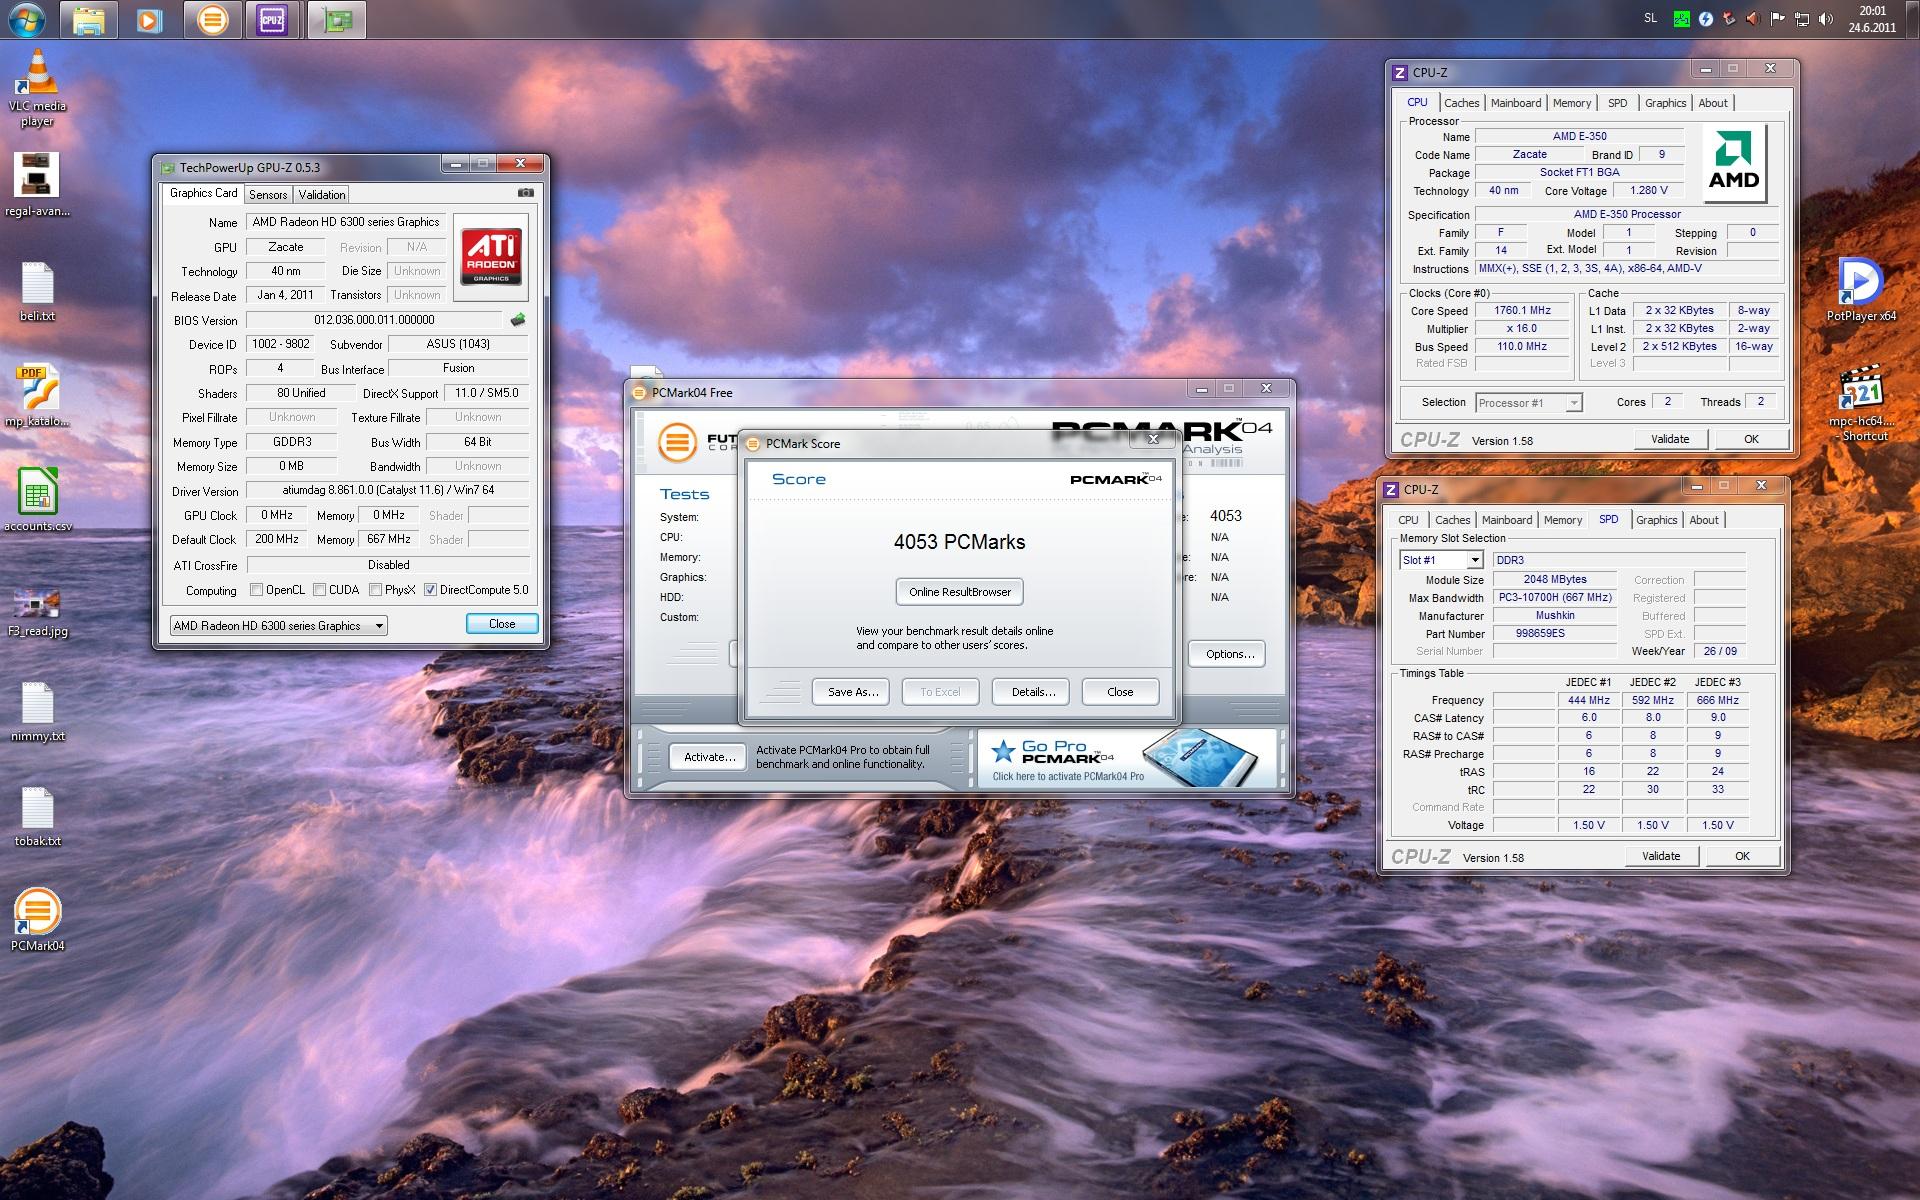Open Graphics tab in upper CPU-Z window
The height and width of the screenshot is (1200, 1920).
tap(1665, 103)
